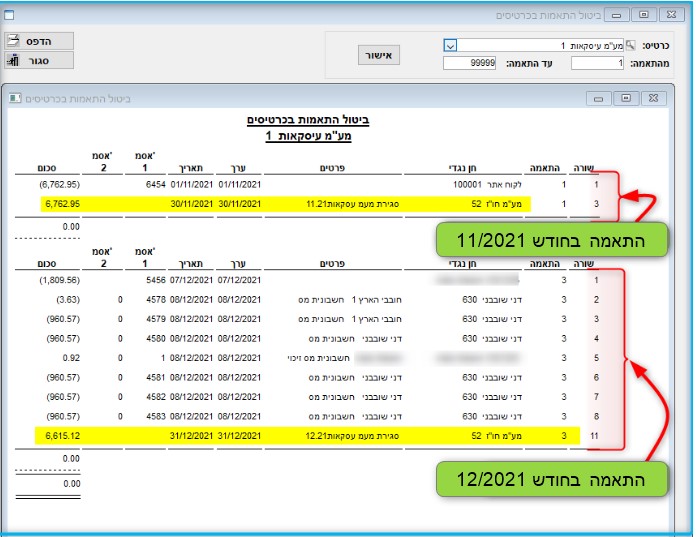The width and height of the screenshot is (696, 537).
Task: Click the הדפס (print) button
Action: (x=39, y=41)
